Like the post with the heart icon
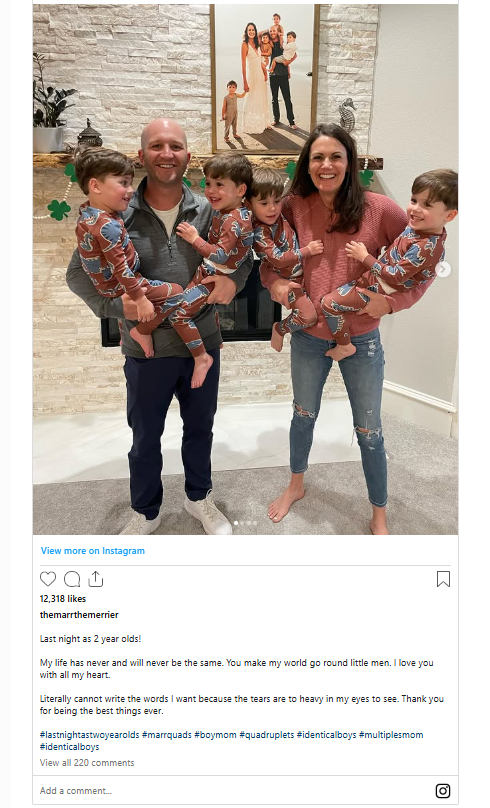Image resolution: width=490 pixels, height=808 pixels. [x=48, y=579]
